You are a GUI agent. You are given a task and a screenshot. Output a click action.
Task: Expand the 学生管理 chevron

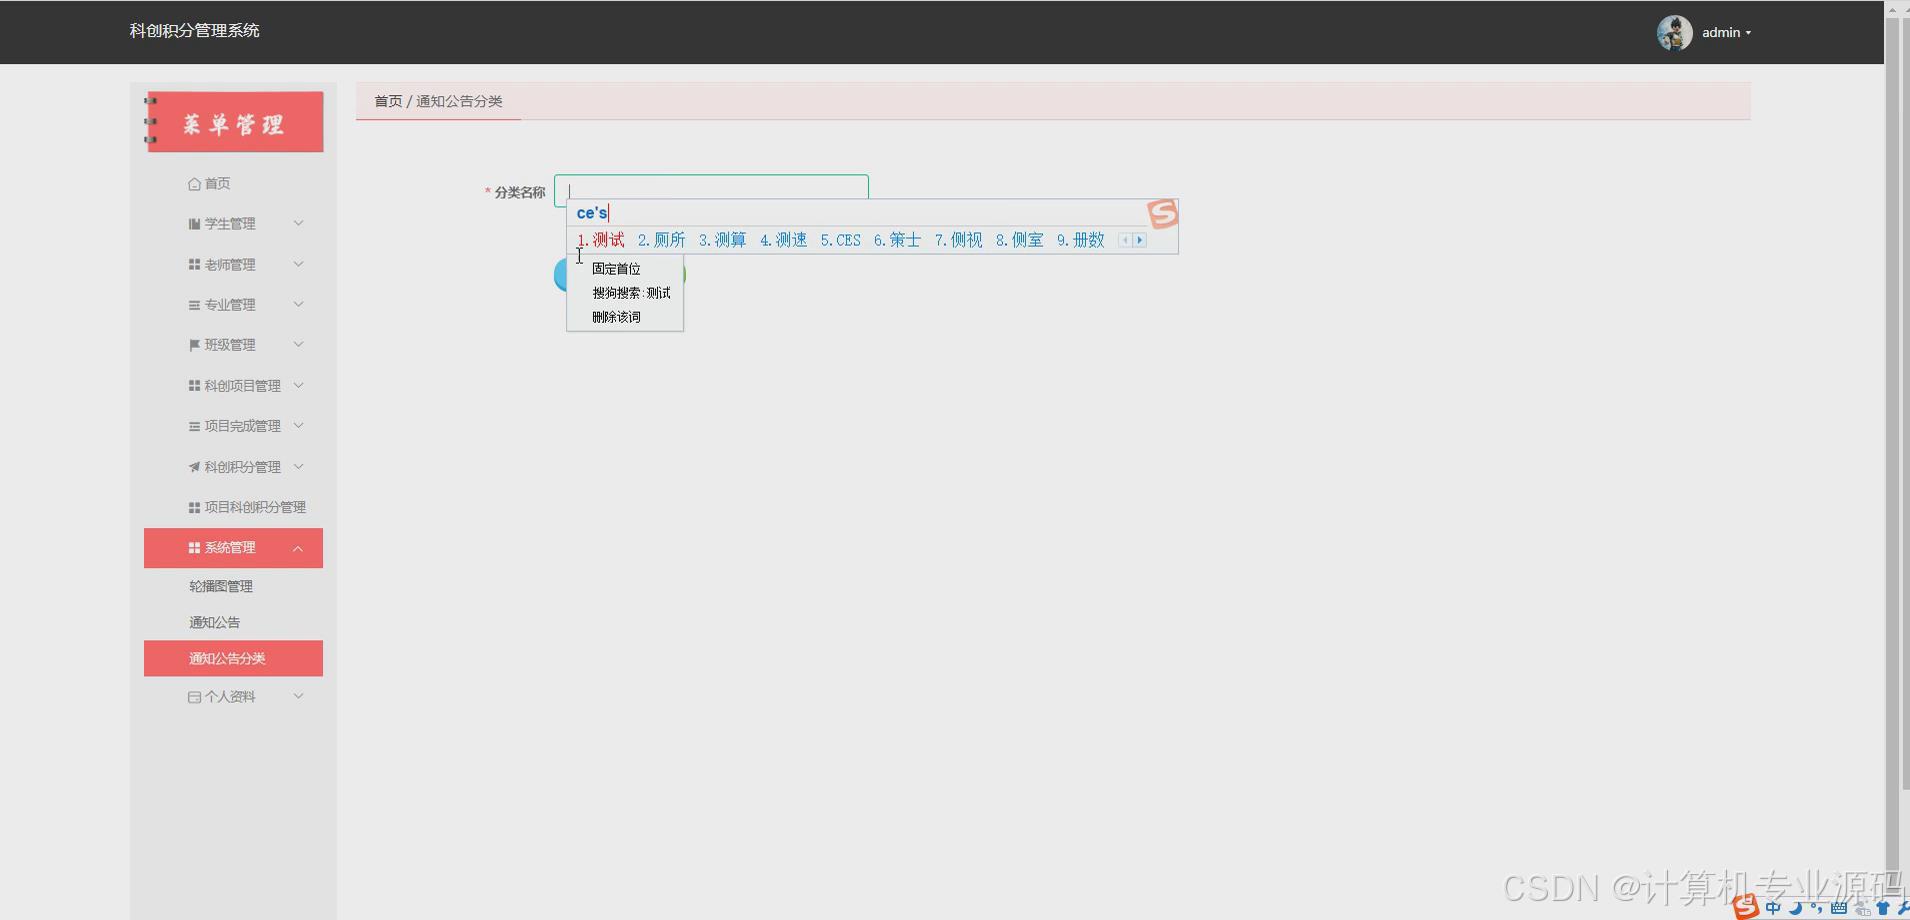tap(298, 223)
